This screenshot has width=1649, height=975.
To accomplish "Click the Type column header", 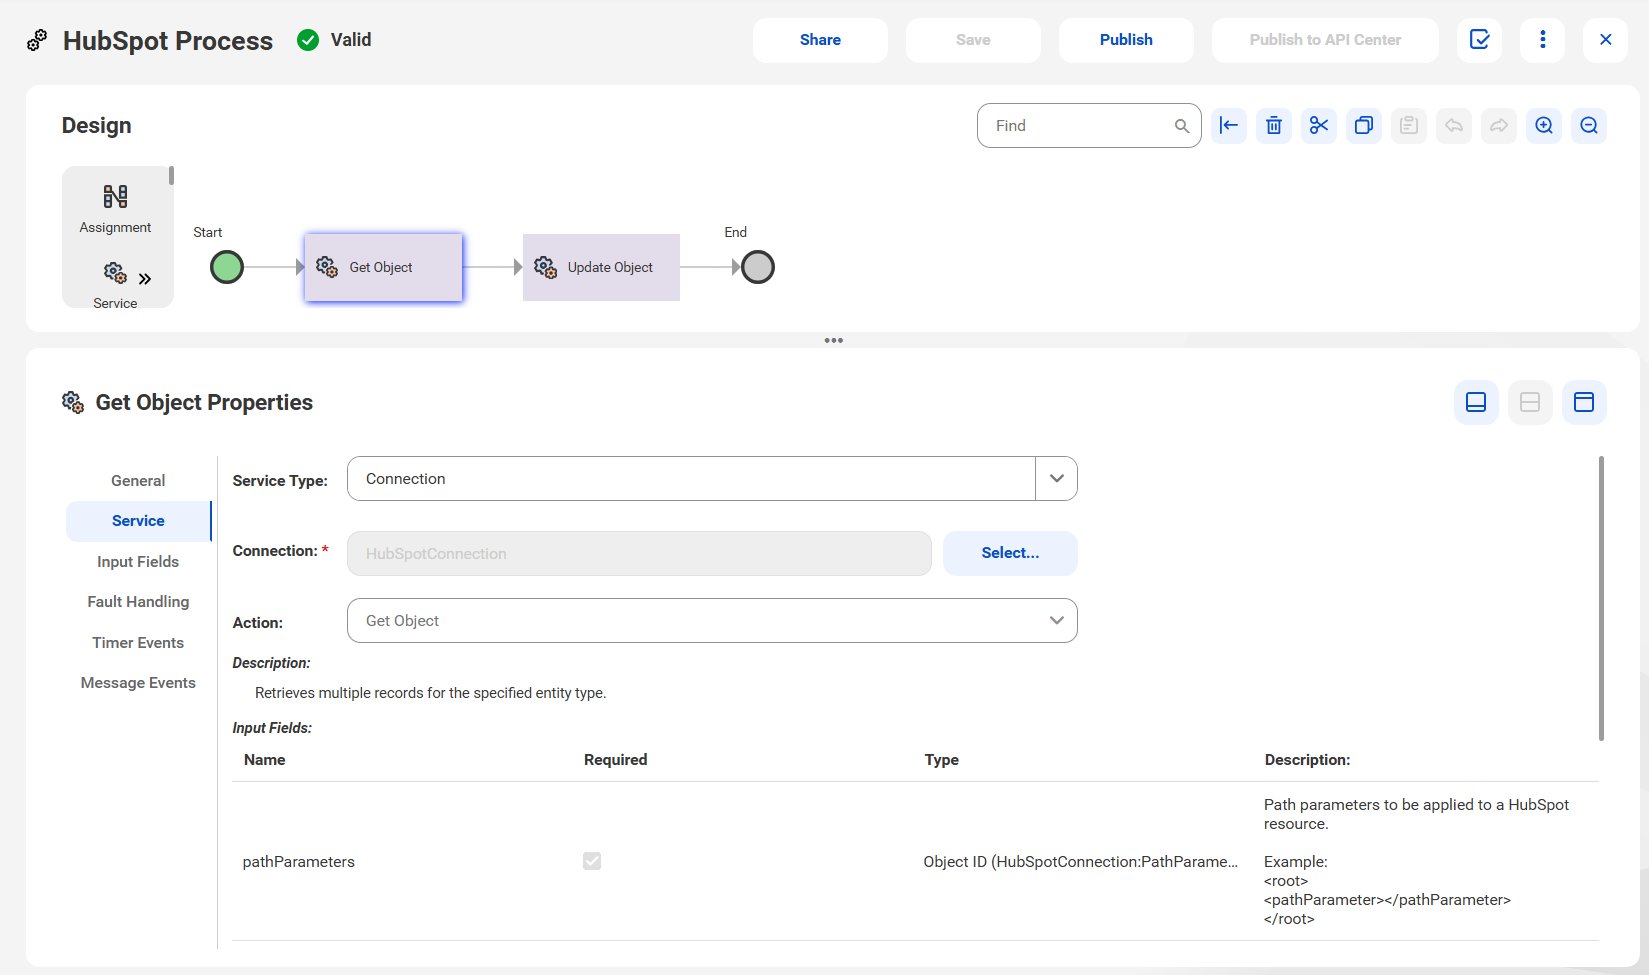I will pos(941,760).
